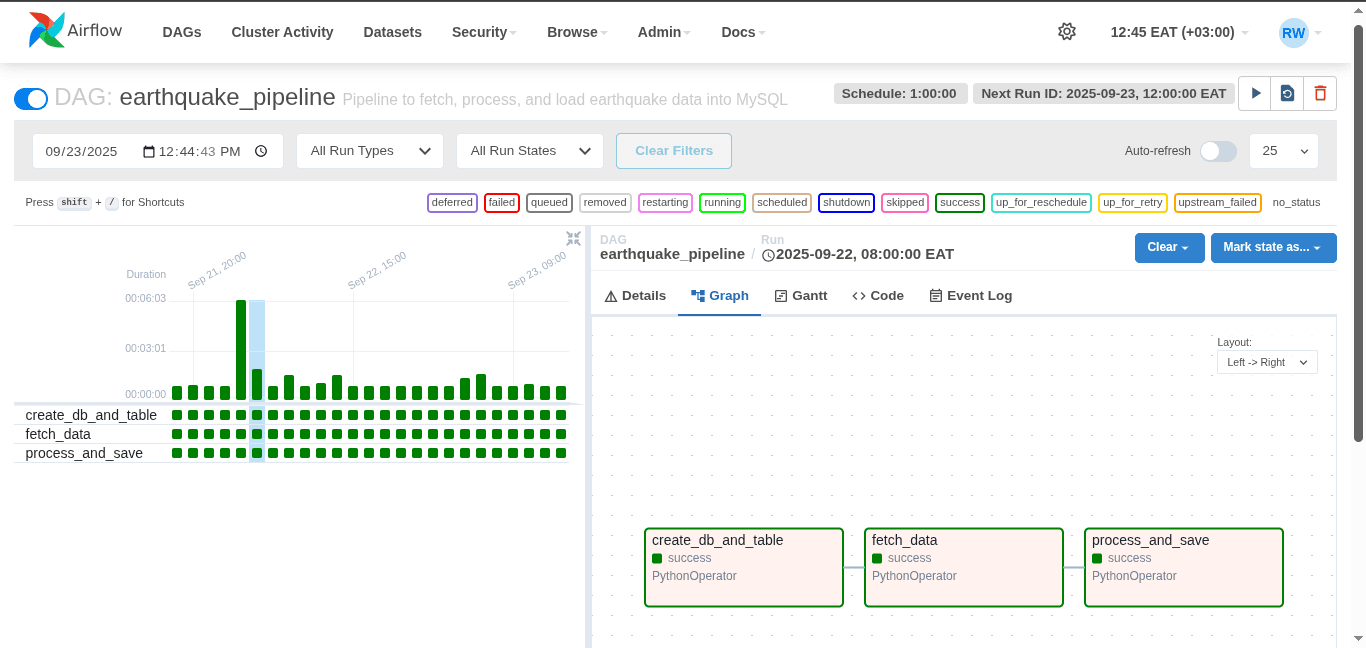The width and height of the screenshot is (1366, 648).
Task: Select the fetch_data node in graph
Action: (x=963, y=567)
